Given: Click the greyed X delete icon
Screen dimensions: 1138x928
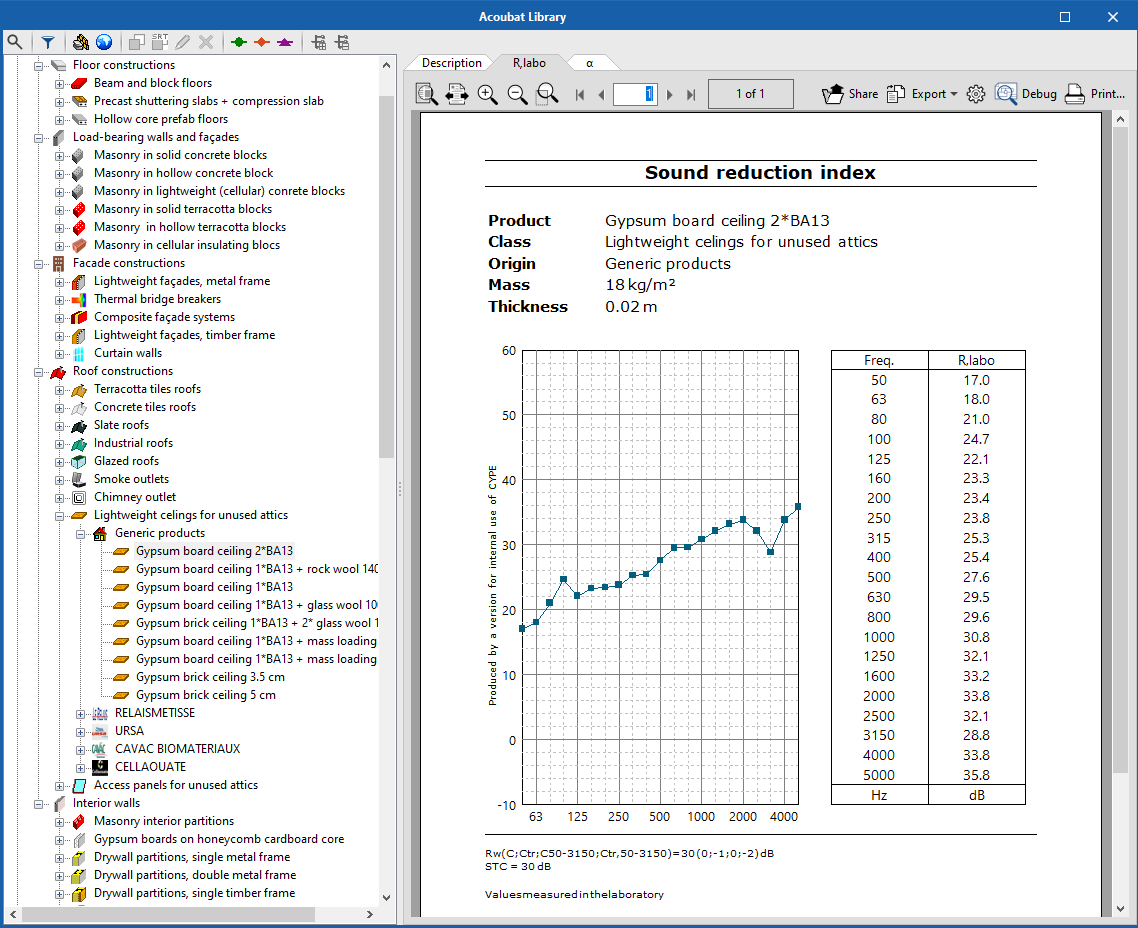Looking at the screenshot, I should tap(206, 42).
